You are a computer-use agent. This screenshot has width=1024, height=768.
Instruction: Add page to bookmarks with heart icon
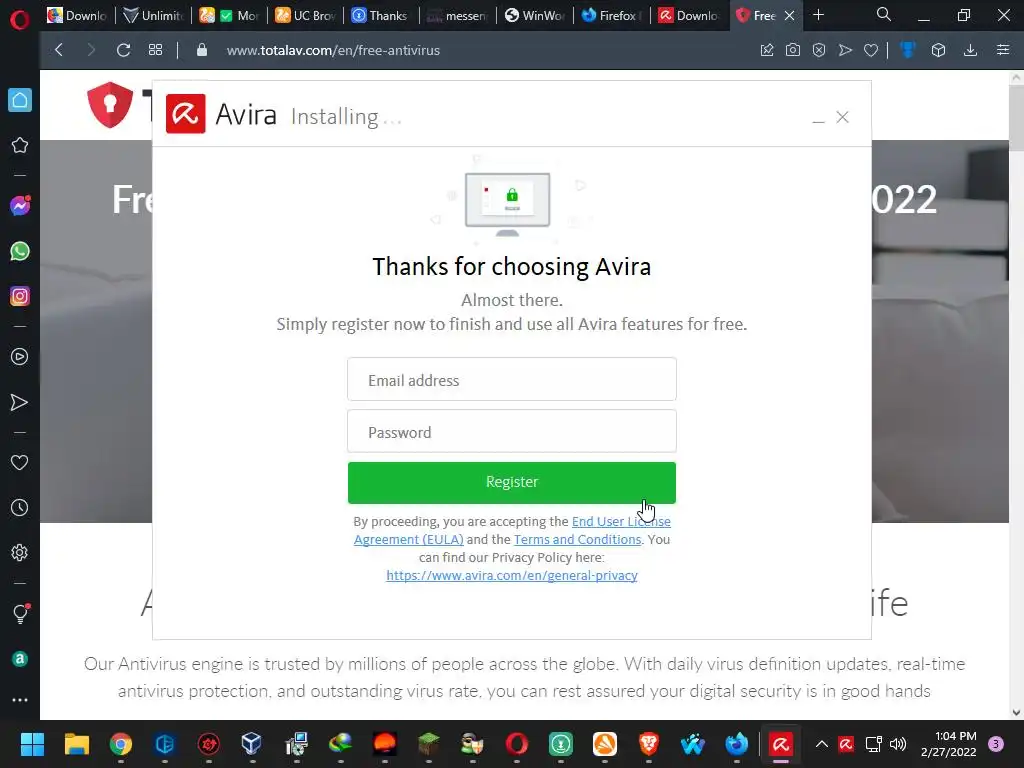click(871, 50)
